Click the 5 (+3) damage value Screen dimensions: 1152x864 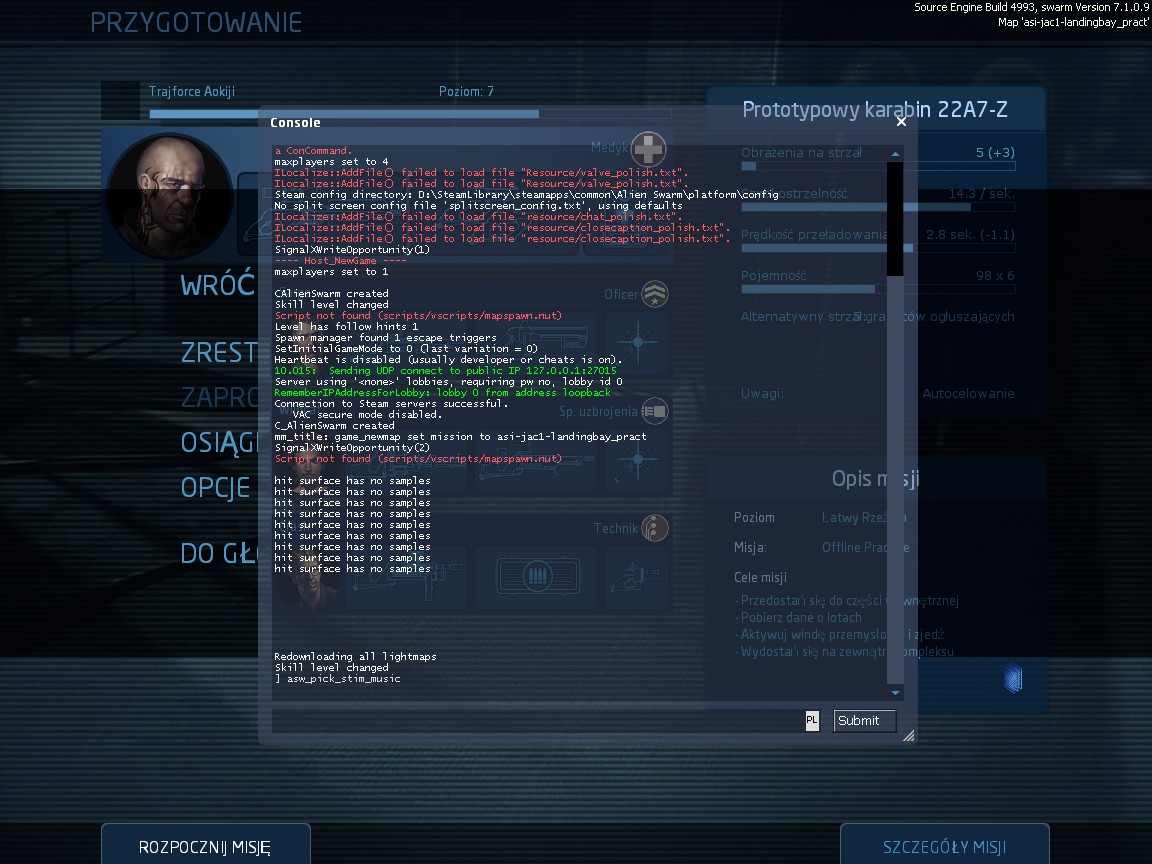pos(995,152)
